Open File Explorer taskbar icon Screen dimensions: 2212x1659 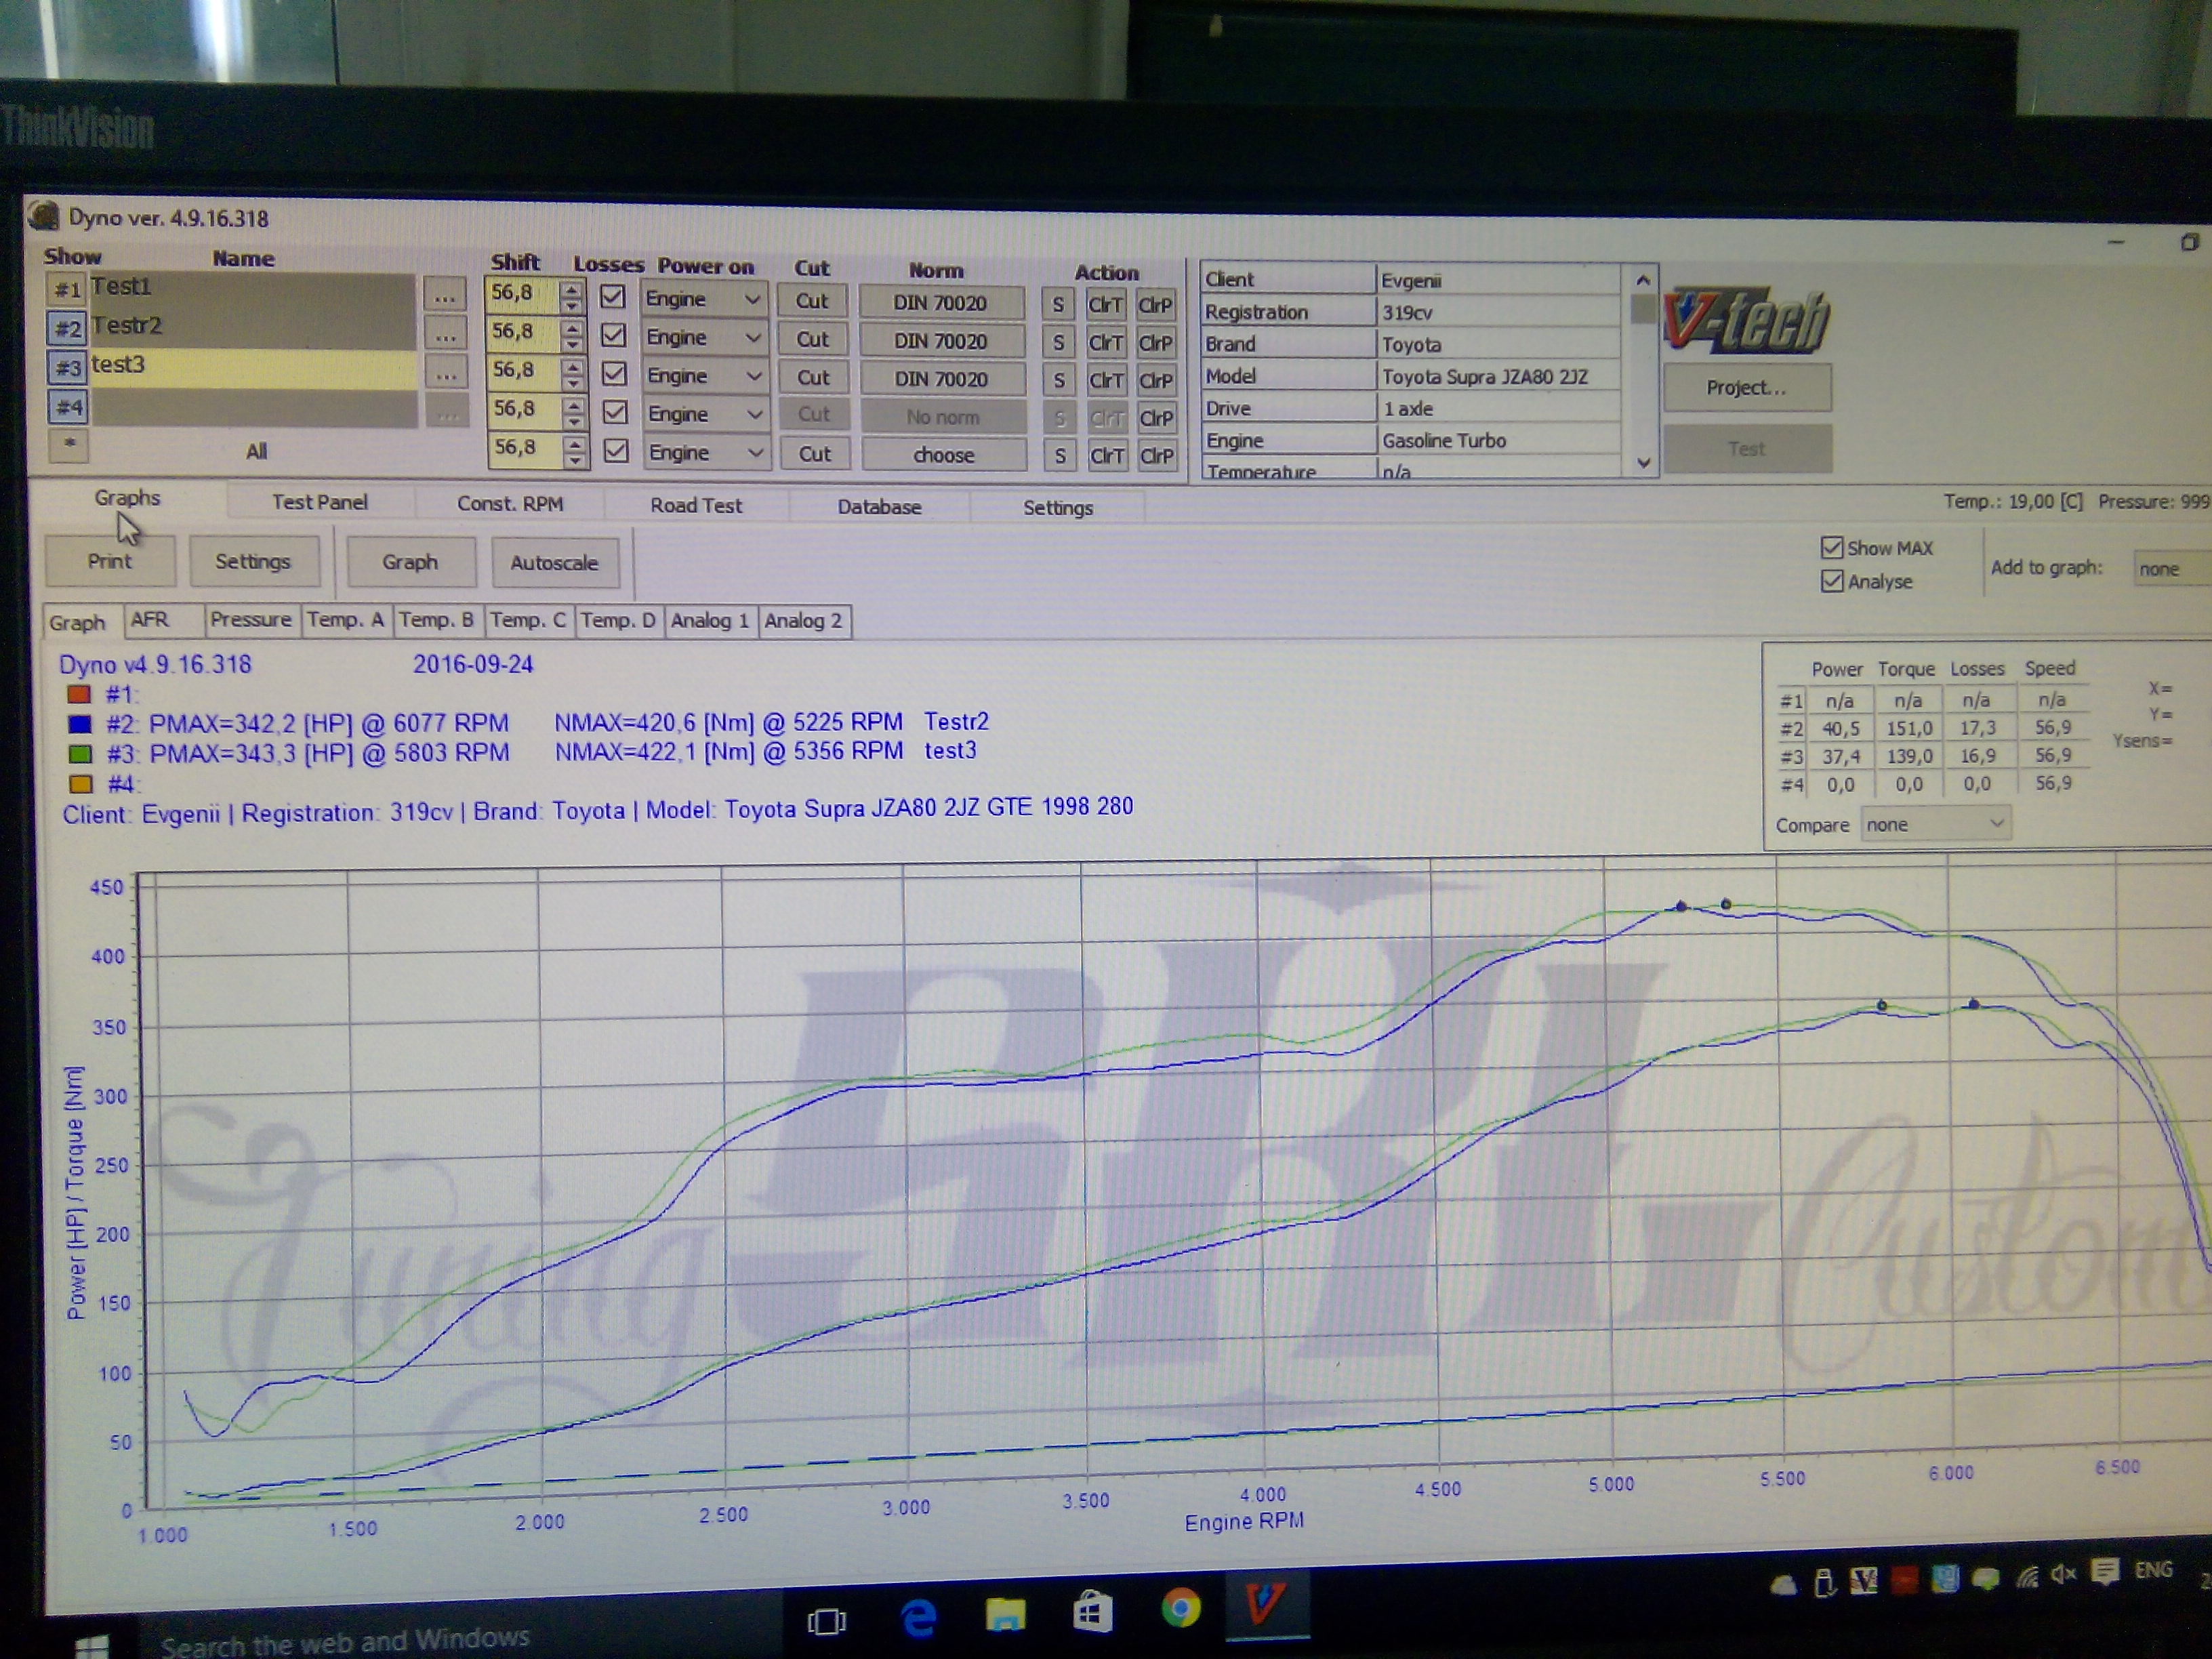[1005, 1613]
